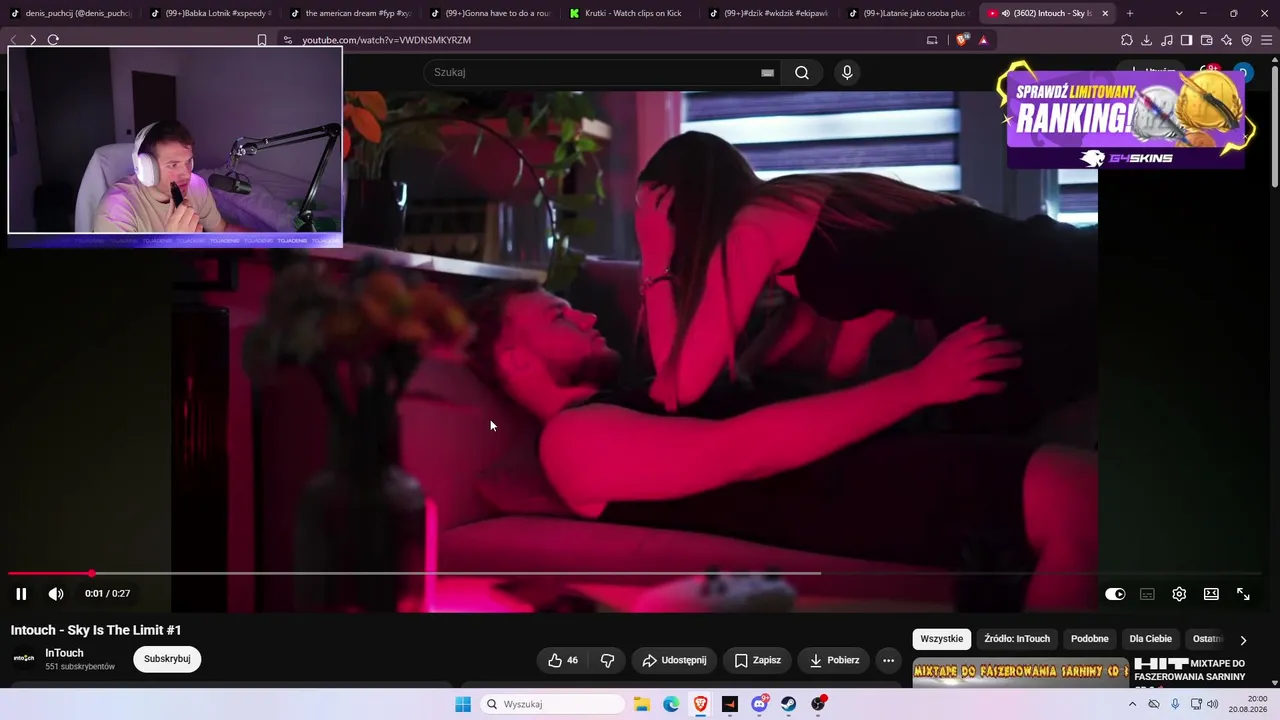This screenshot has height=720, width=1280.
Task: Close the Intouch YouTube tab
Action: (x=1104, y=13)
